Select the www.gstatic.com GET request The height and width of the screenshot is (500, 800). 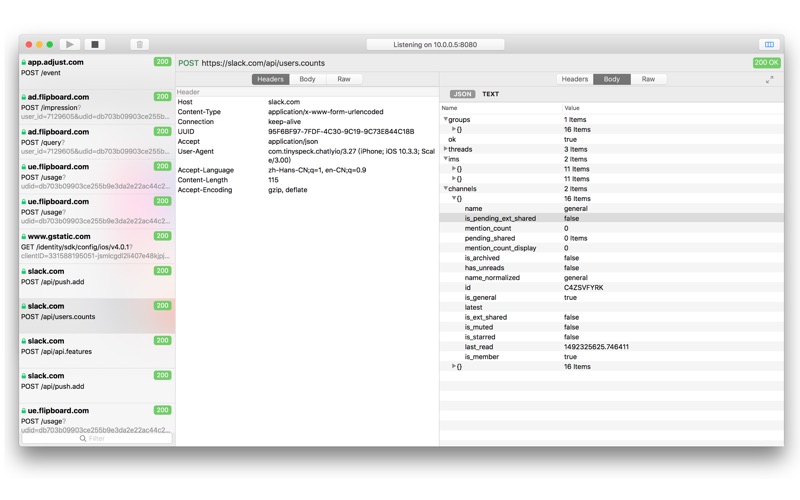coord(97,246)
